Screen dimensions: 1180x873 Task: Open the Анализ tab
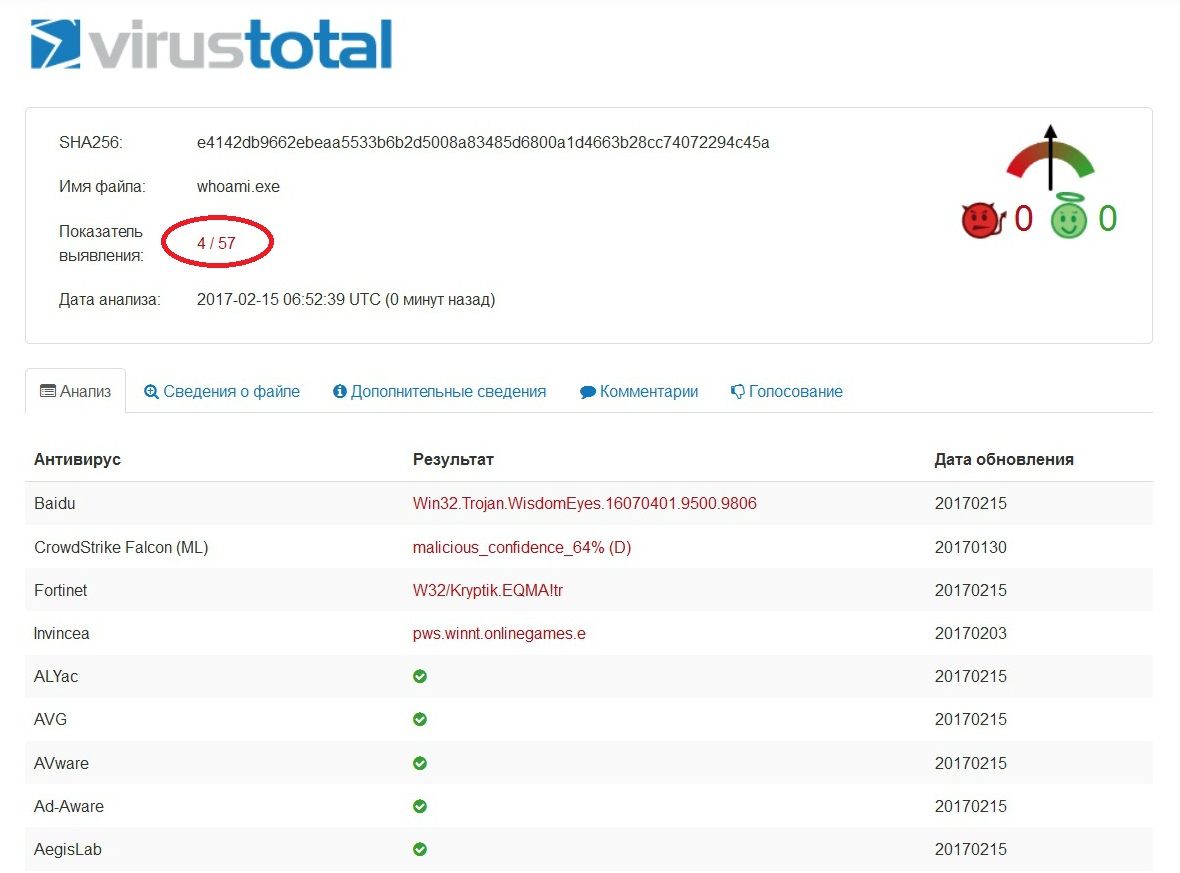[75, 391]
